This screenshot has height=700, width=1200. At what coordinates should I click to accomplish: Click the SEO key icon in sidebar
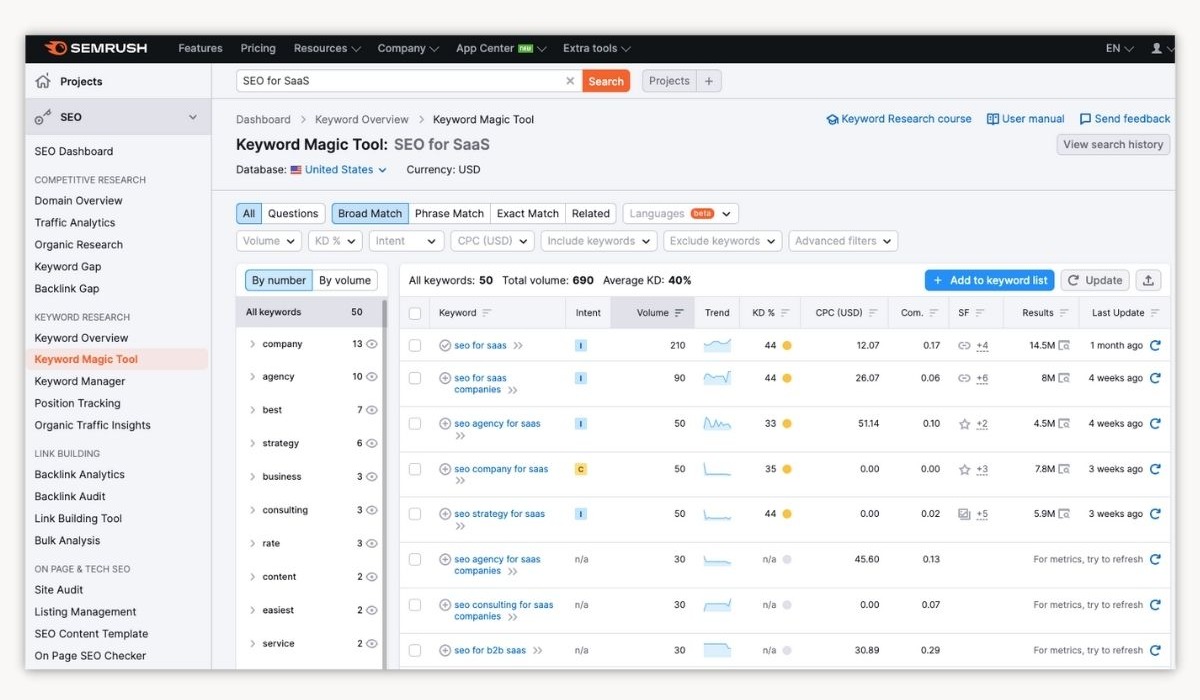(43, 117)
